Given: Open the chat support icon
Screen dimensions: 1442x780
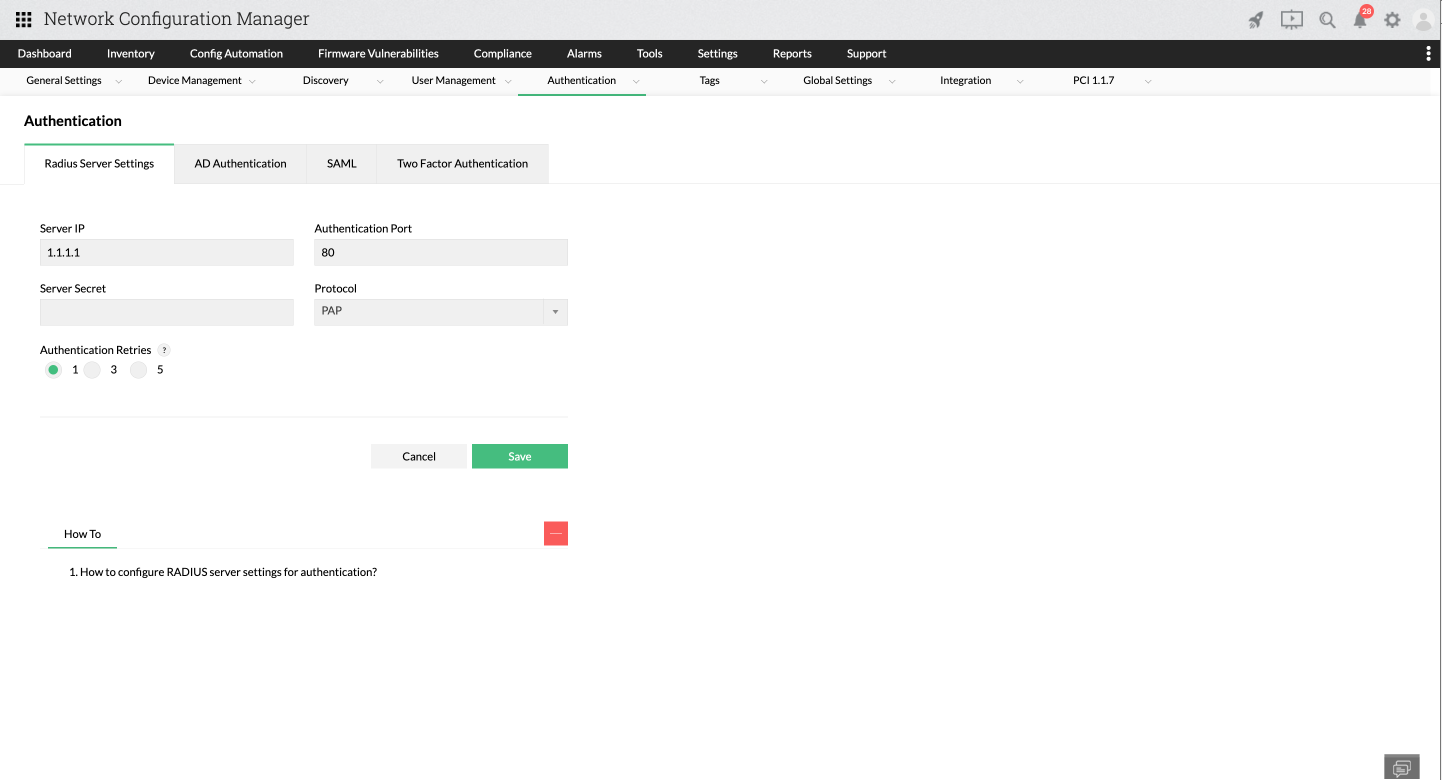Looking at the screenshot, I should (1402, 767).
